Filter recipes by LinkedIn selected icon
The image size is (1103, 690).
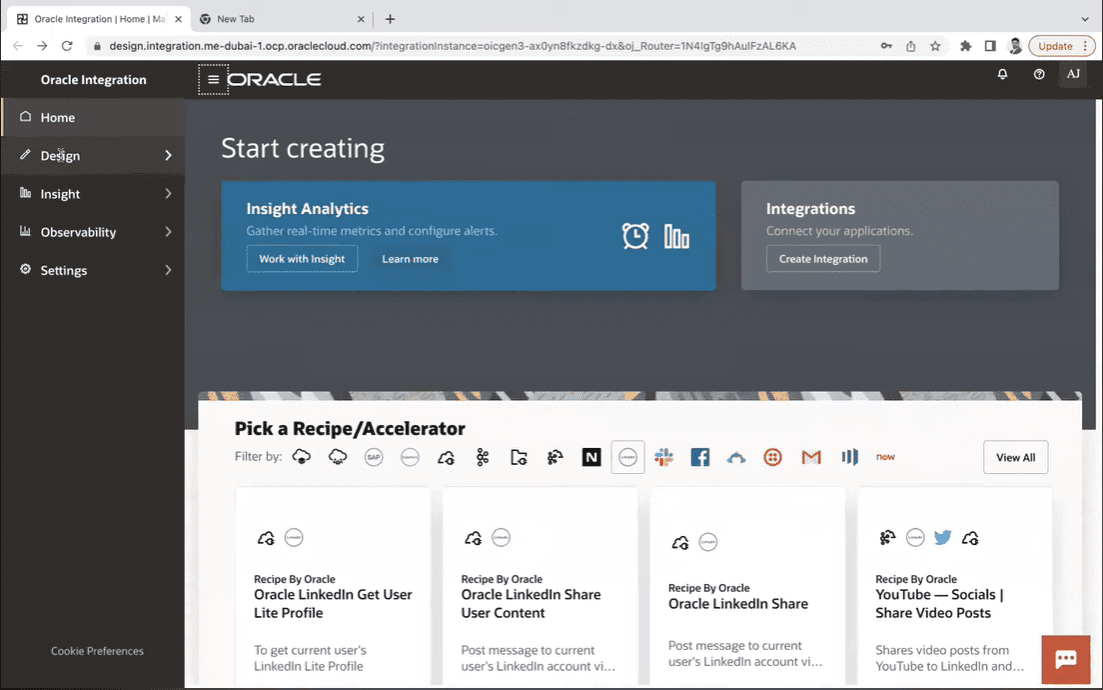tap(627, 457)
